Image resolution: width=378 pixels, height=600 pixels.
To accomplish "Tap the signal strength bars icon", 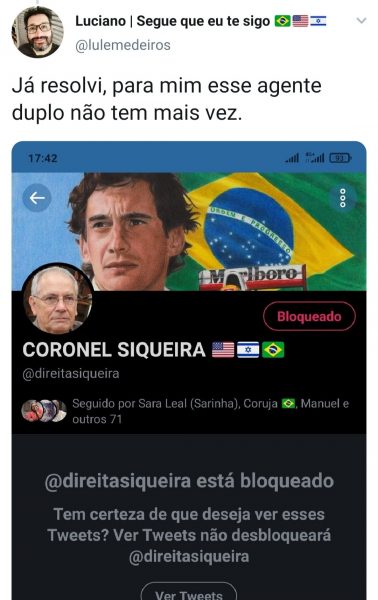I will click(x=292, y=158).
